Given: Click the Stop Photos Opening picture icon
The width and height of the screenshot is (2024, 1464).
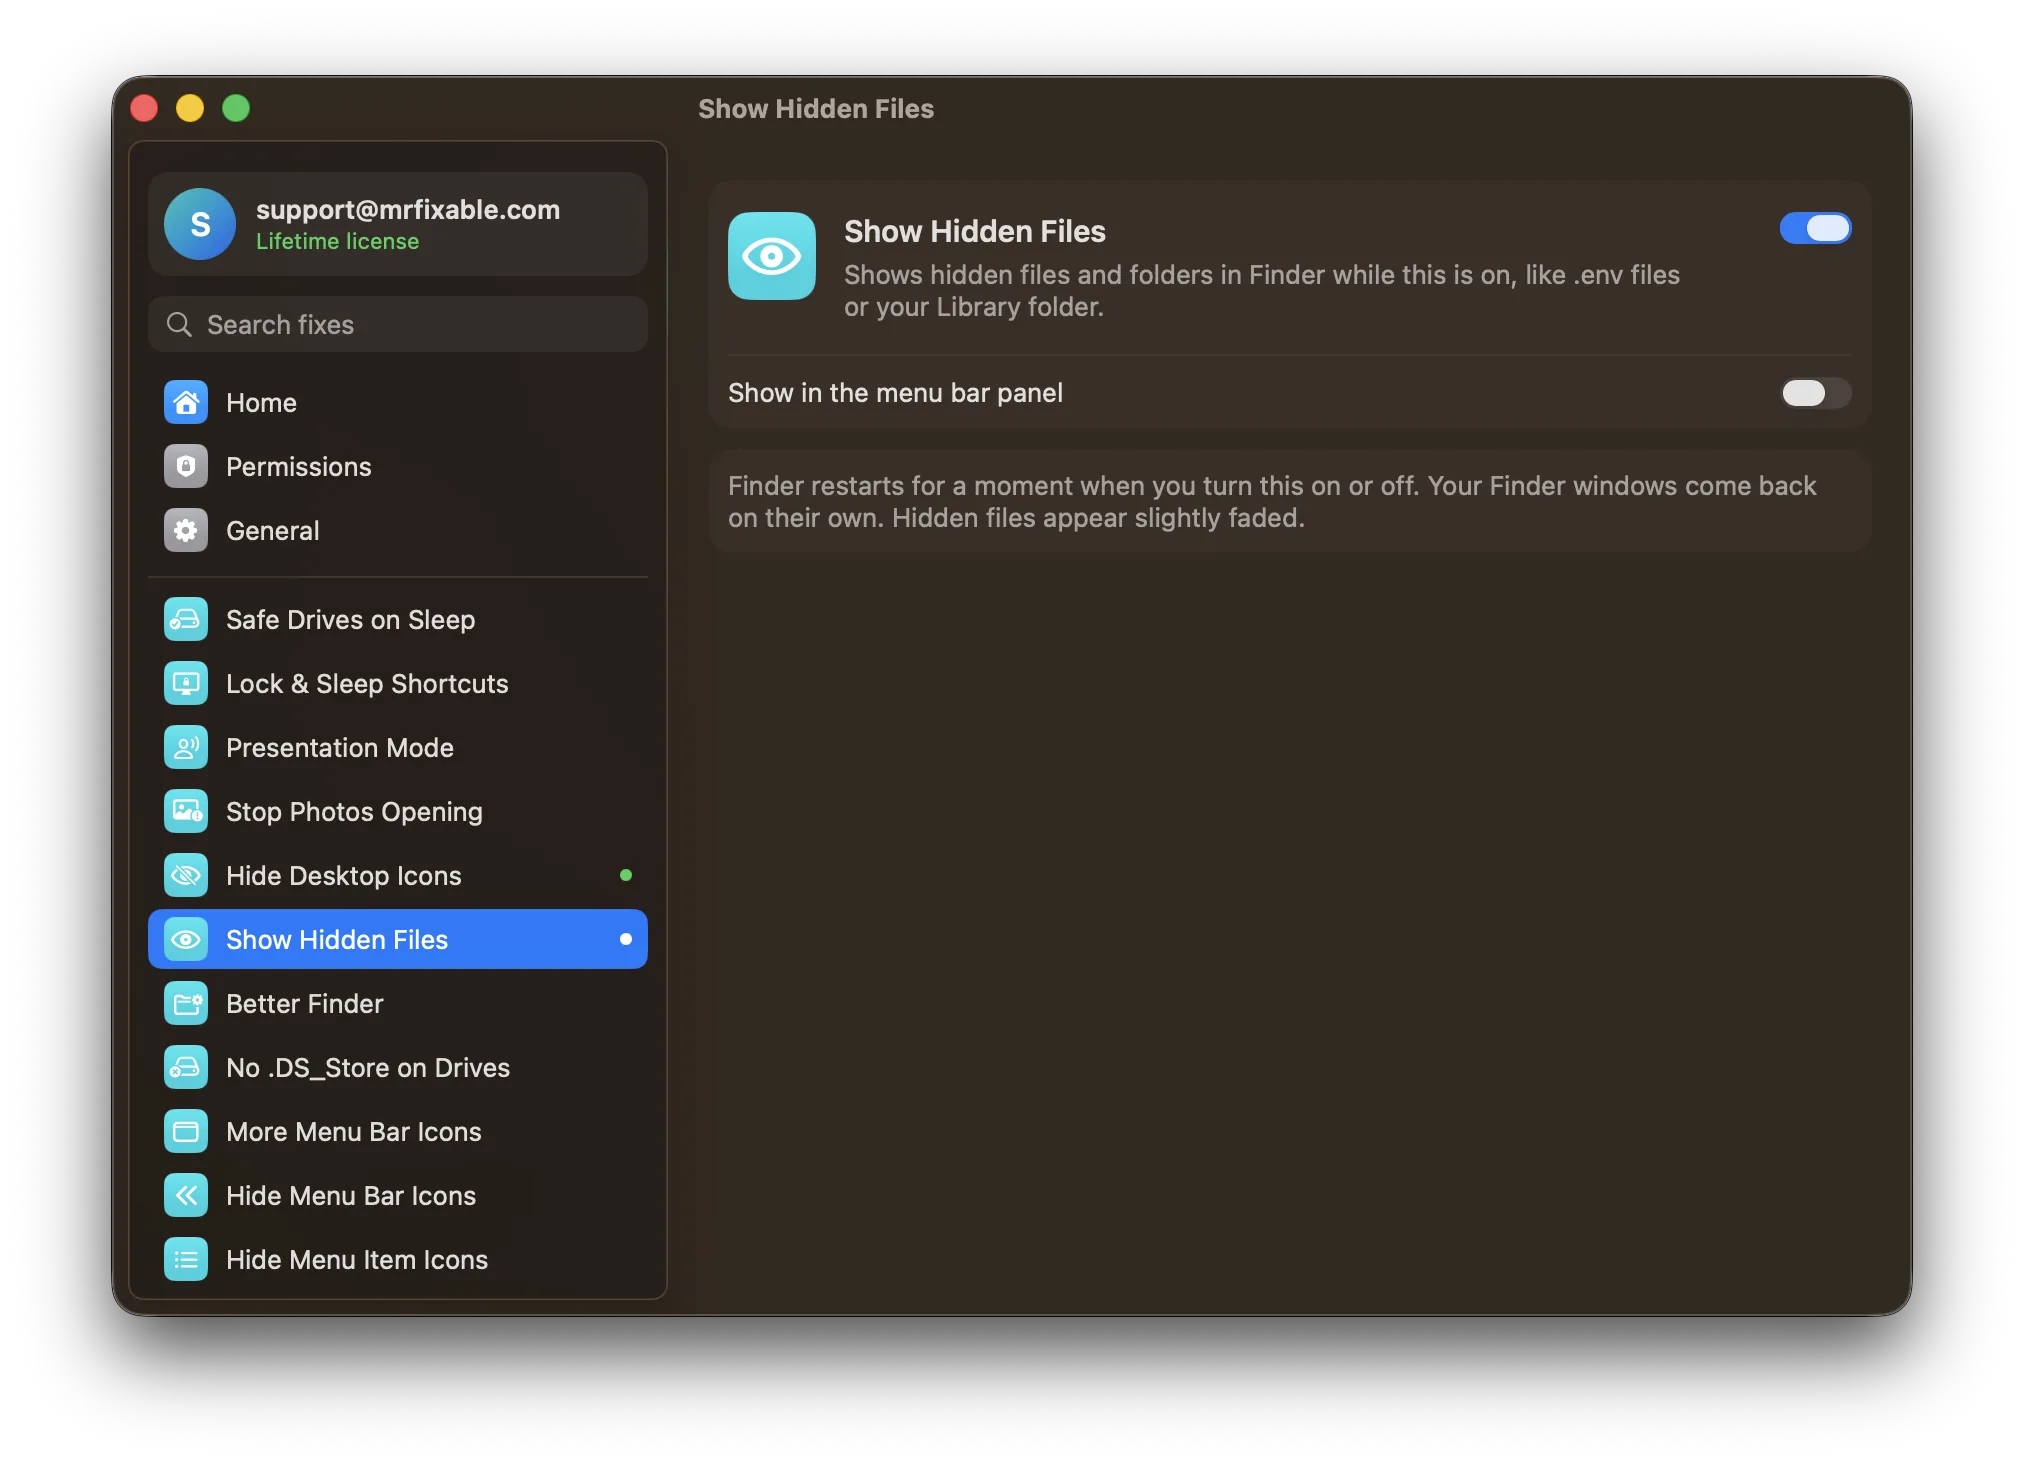Looking at the screenshot, I should click(186, 812).
